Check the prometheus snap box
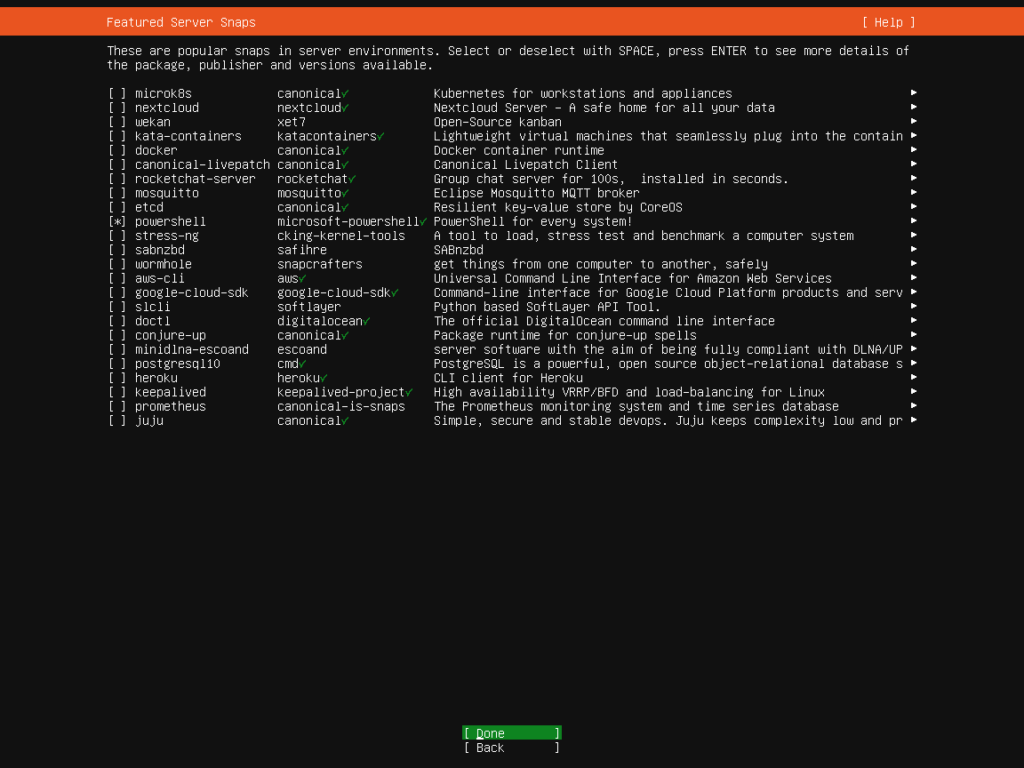The height and width of the screenshot is (768, 1024). click(118, 406)
